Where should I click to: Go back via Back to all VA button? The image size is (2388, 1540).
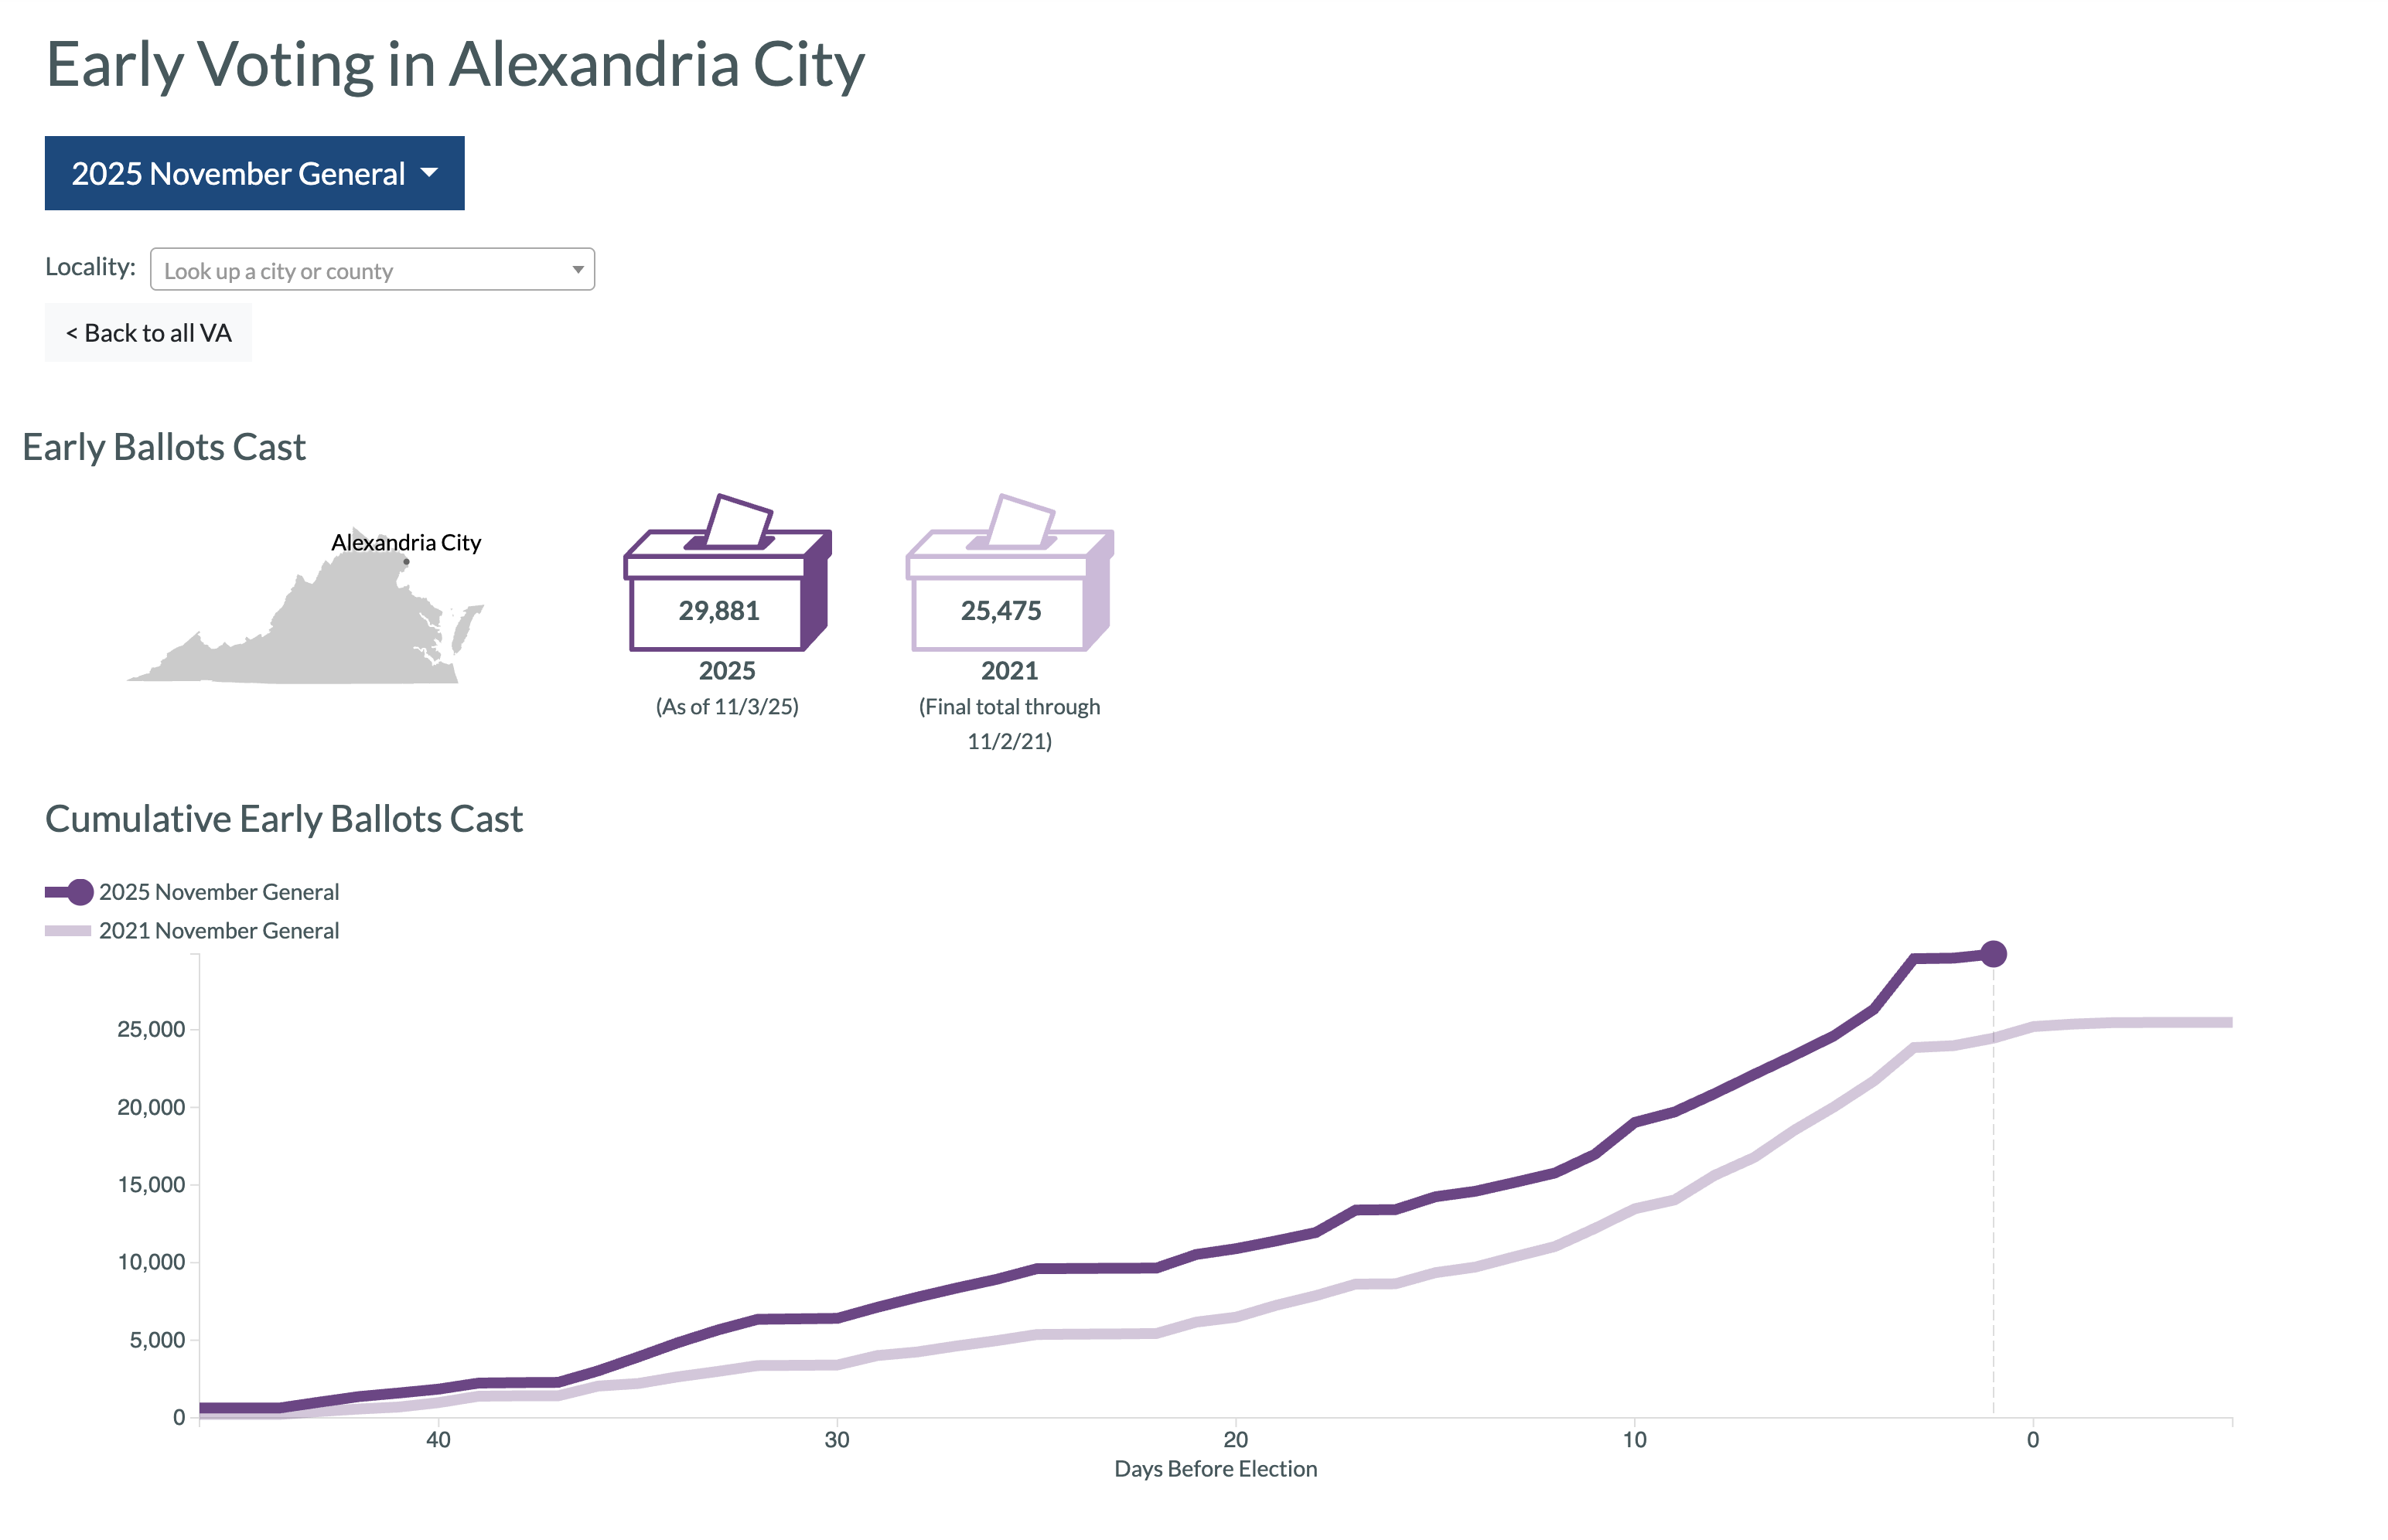click(x=148, y=333)
